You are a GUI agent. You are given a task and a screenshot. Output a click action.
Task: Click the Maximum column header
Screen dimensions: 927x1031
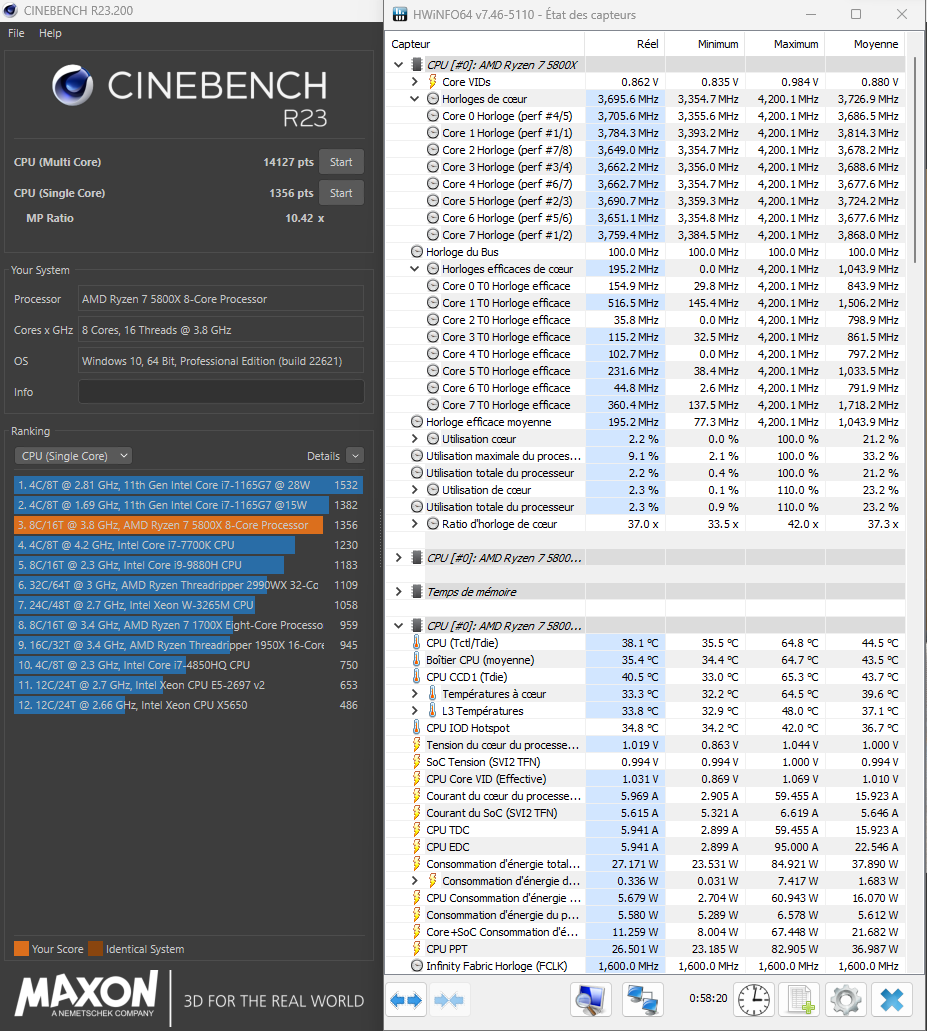(x=786, y=44)
